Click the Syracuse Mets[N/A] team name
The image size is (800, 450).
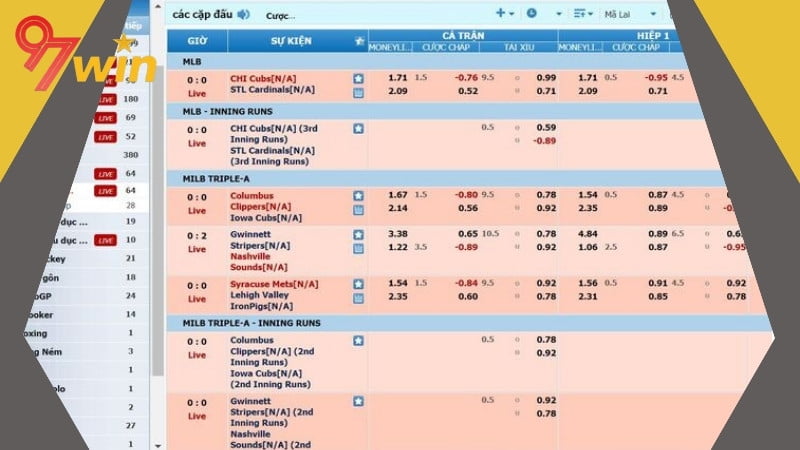tap(274, 284)
